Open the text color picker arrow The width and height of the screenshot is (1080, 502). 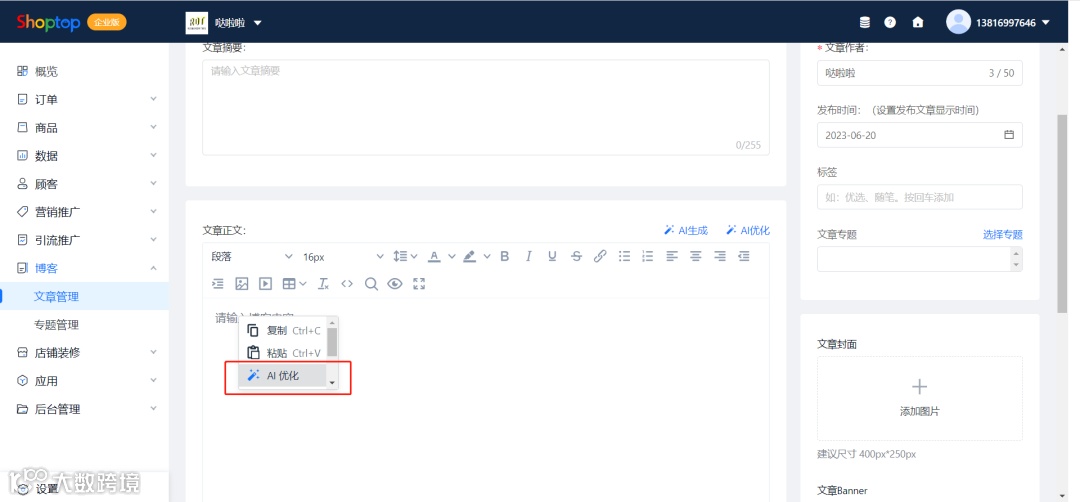pos(452,256)
